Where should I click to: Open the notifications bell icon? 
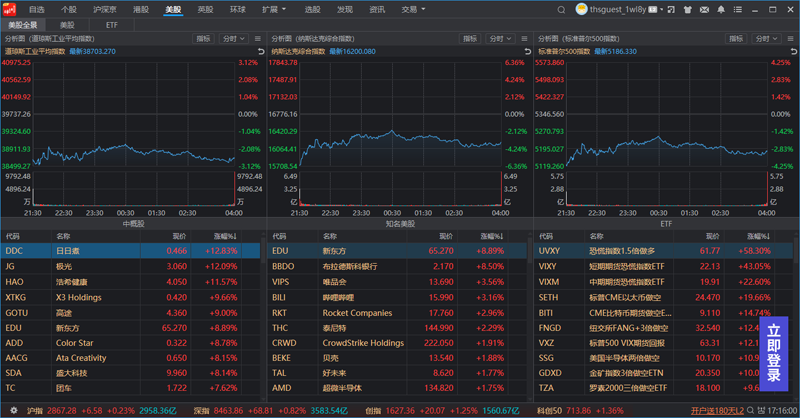[x=721, y=10]
